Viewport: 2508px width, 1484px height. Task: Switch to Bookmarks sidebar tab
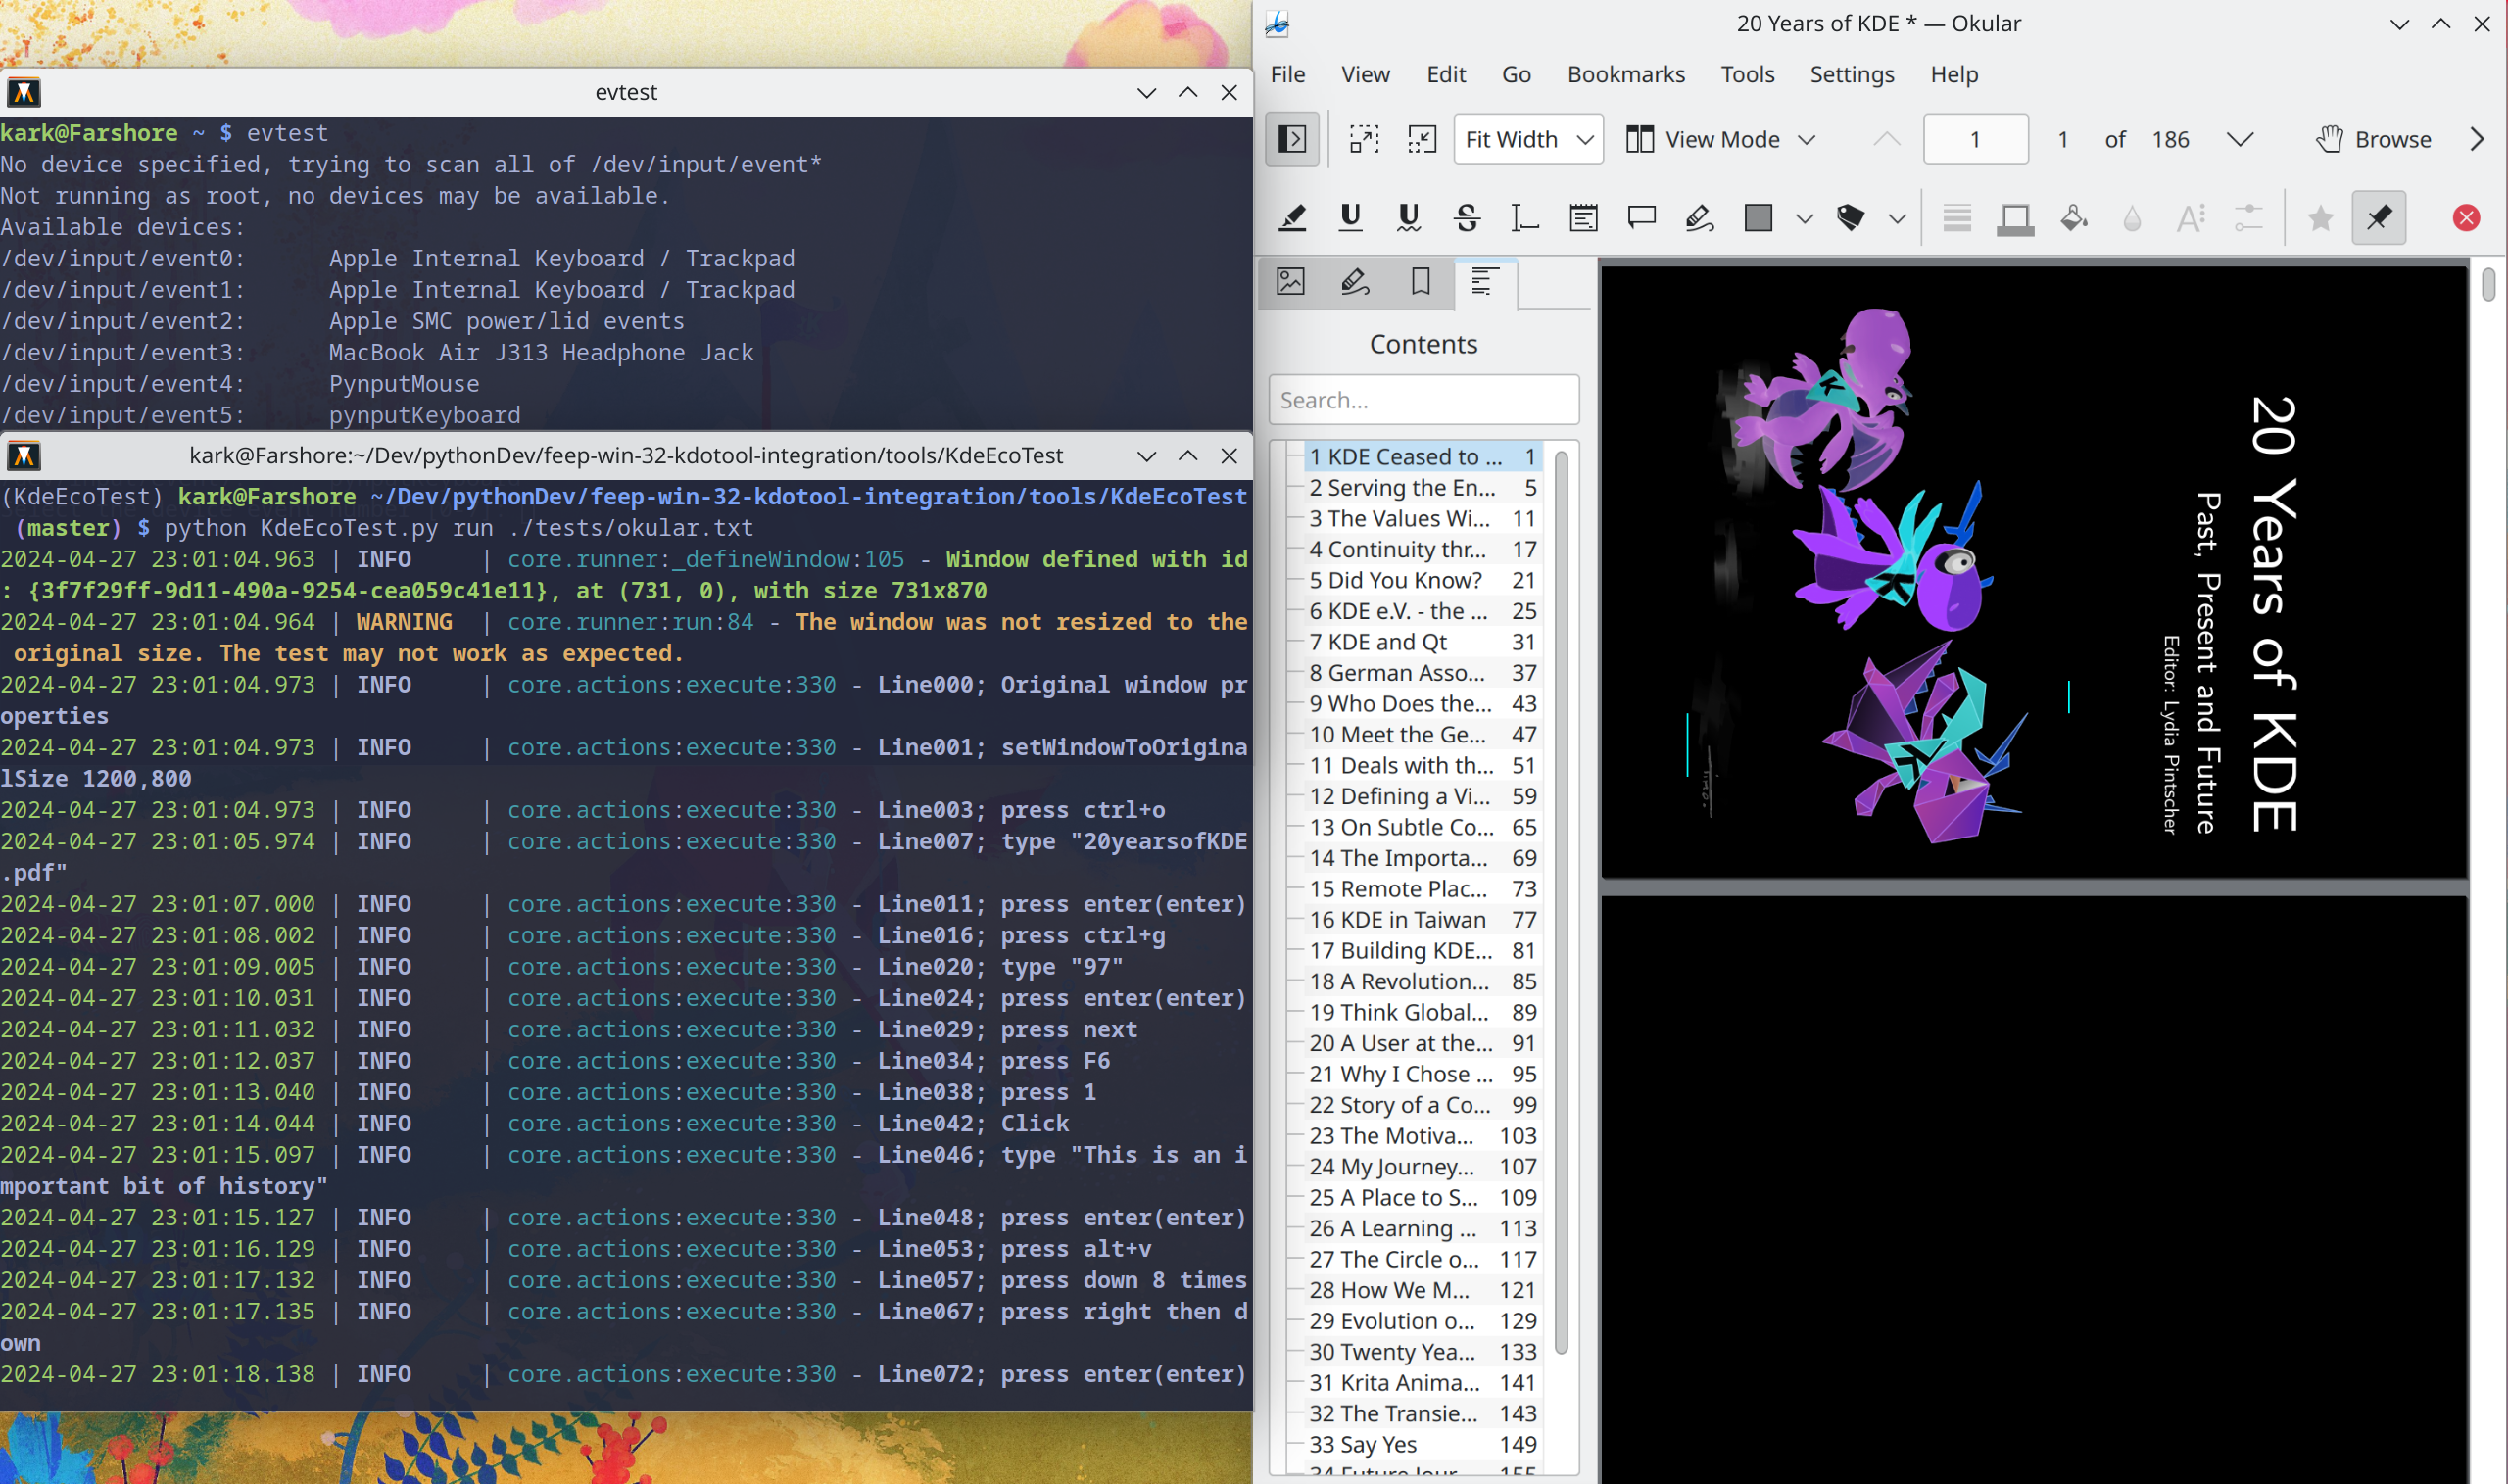point(1420,282)
